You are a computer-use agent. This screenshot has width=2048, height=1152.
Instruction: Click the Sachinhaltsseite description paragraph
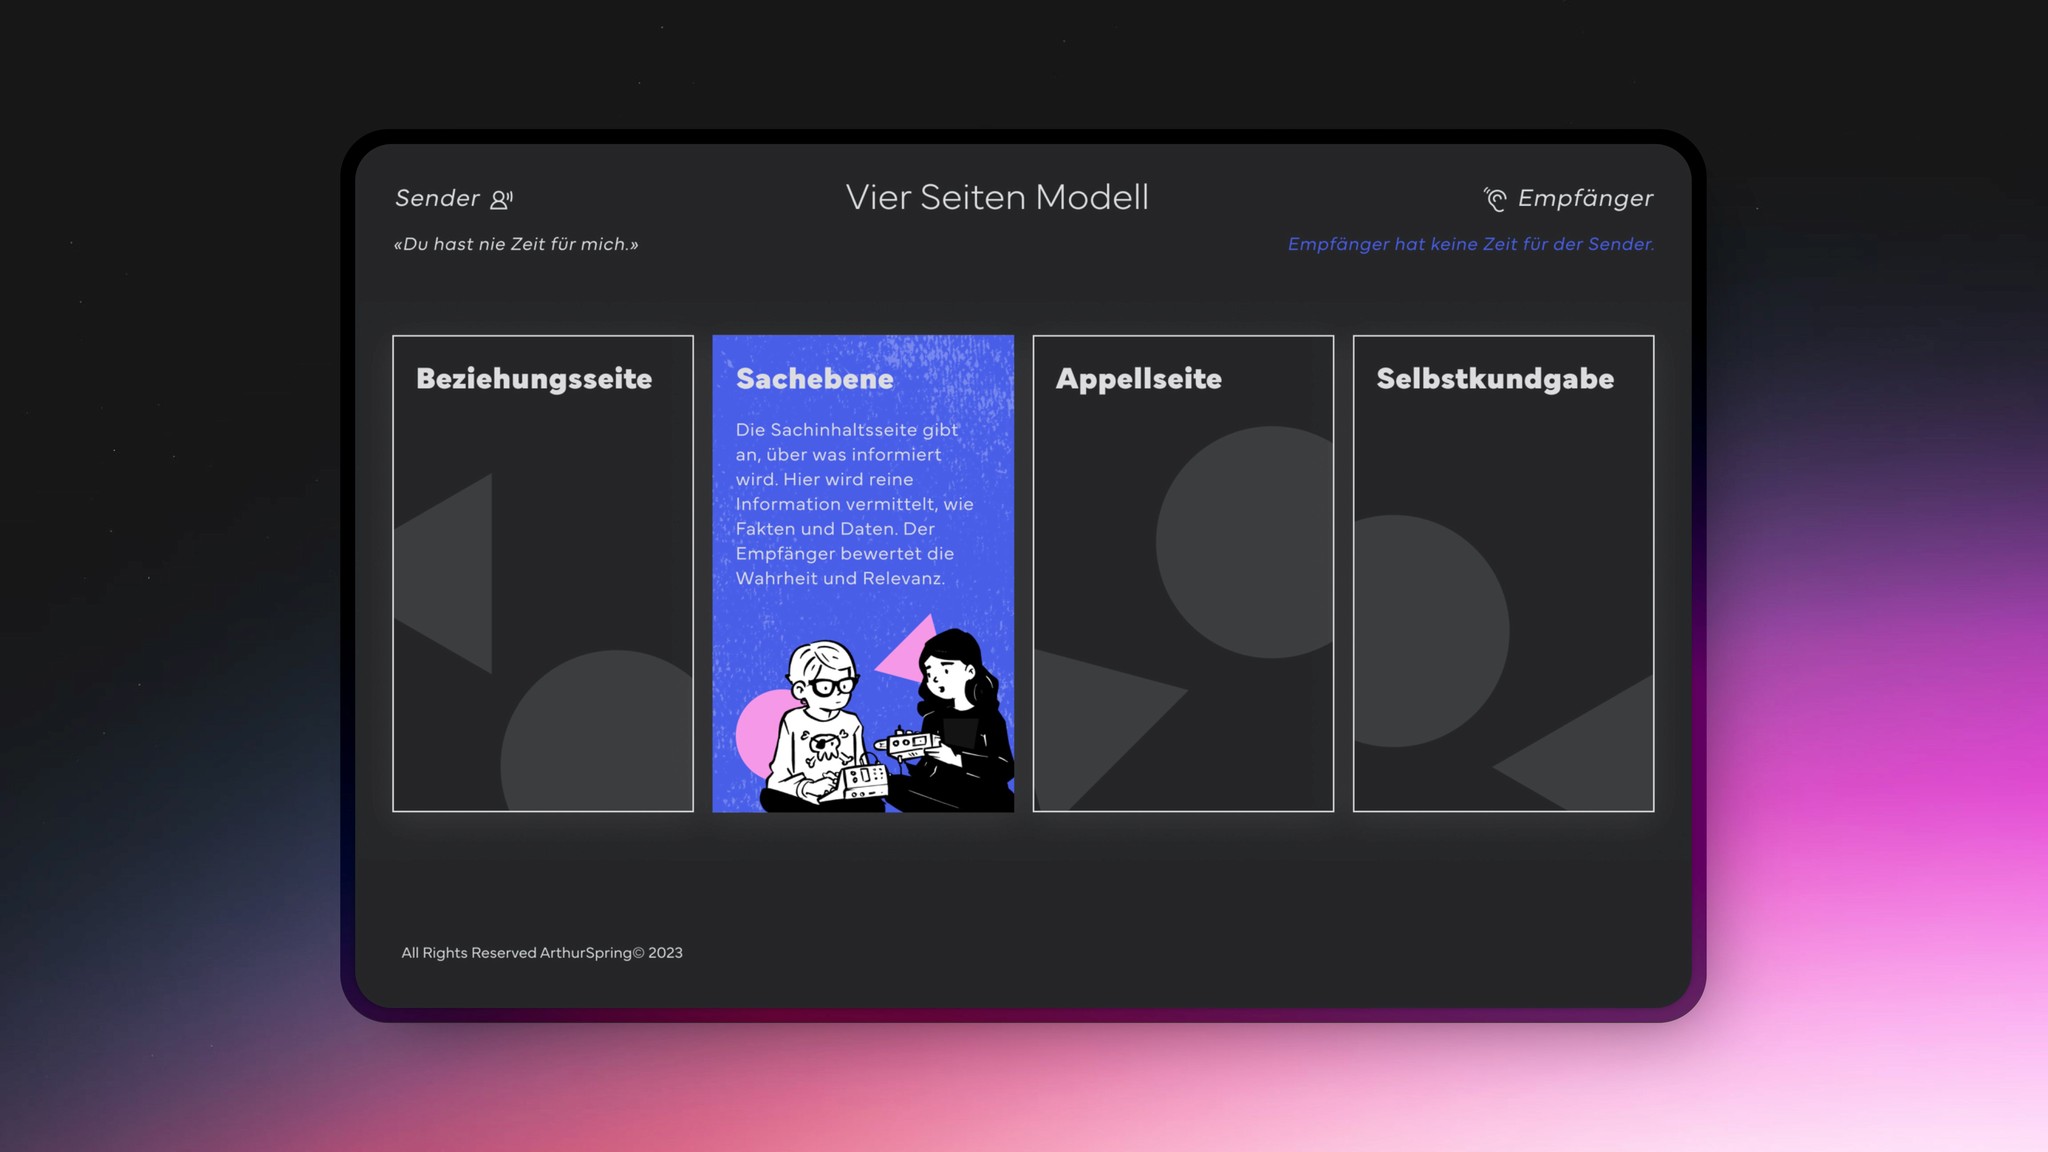click(853, 504)
